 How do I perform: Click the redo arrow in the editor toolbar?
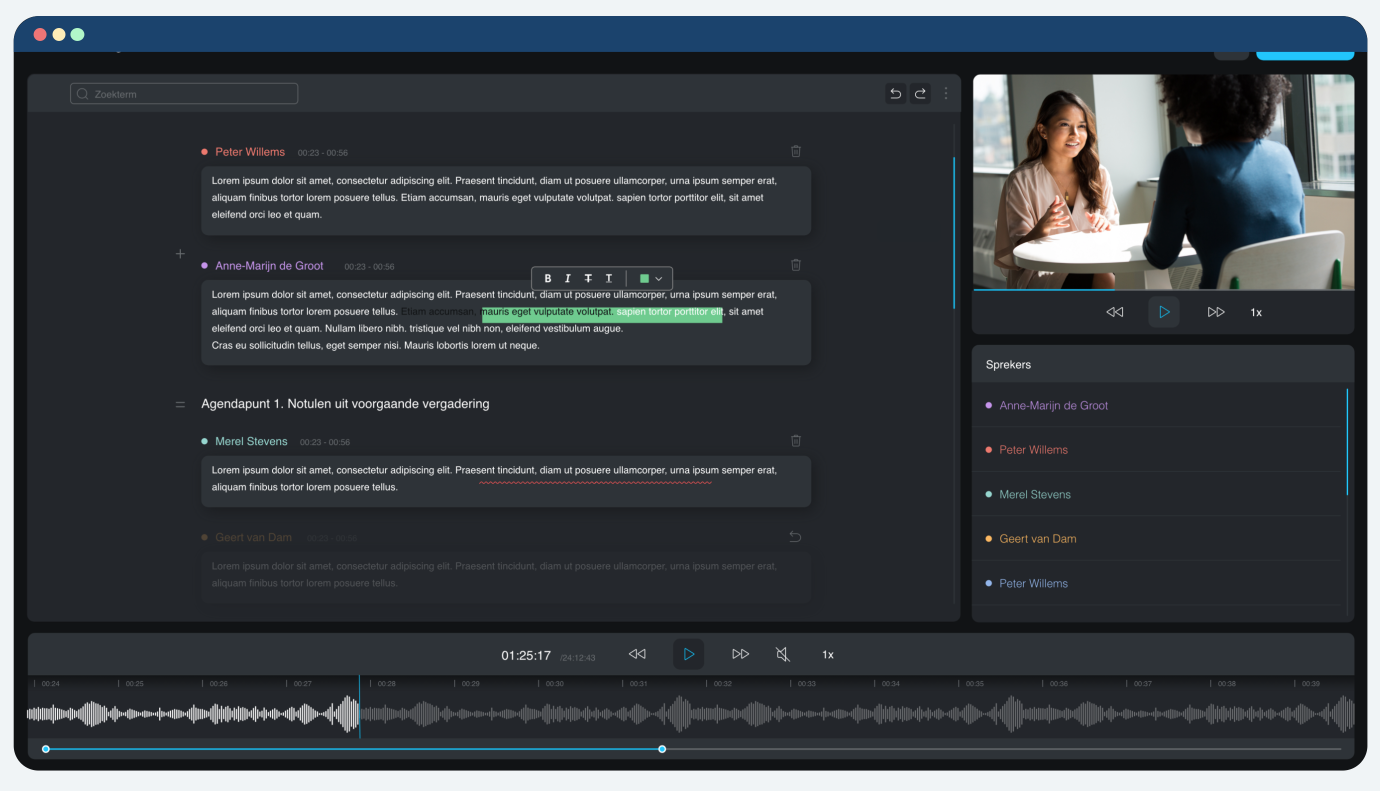[x=920, y=94]
